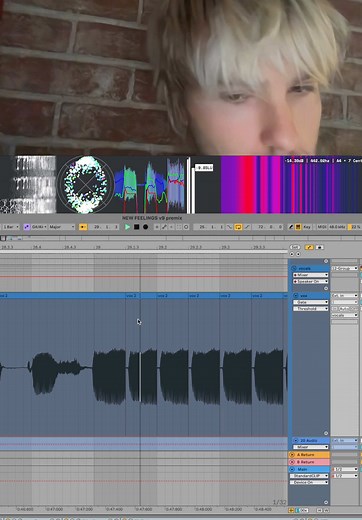This screenshot has height=520, width=362.
Task: Toggle the MIDI arrangement overdub plus icon
Action: pyautogui.click(x=157, y=227)
